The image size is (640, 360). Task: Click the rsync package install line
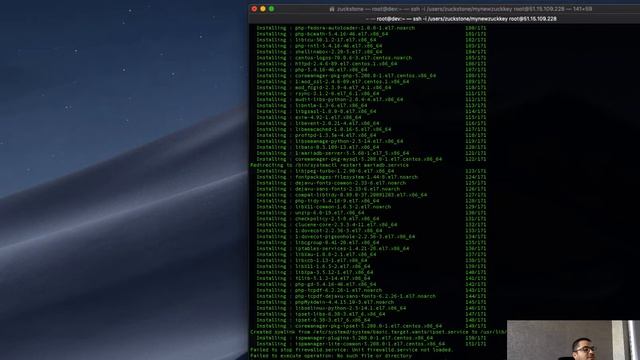tap(371, 94)
